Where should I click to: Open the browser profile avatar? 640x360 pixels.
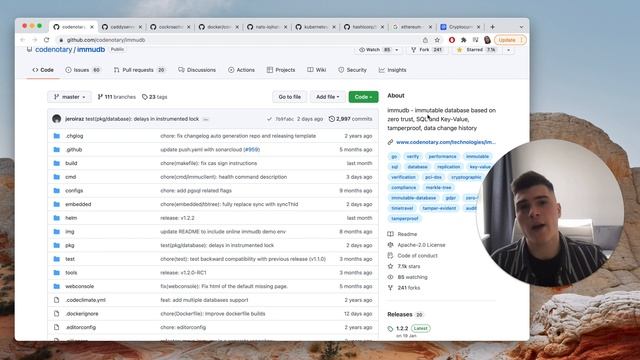tap(487, 40)
